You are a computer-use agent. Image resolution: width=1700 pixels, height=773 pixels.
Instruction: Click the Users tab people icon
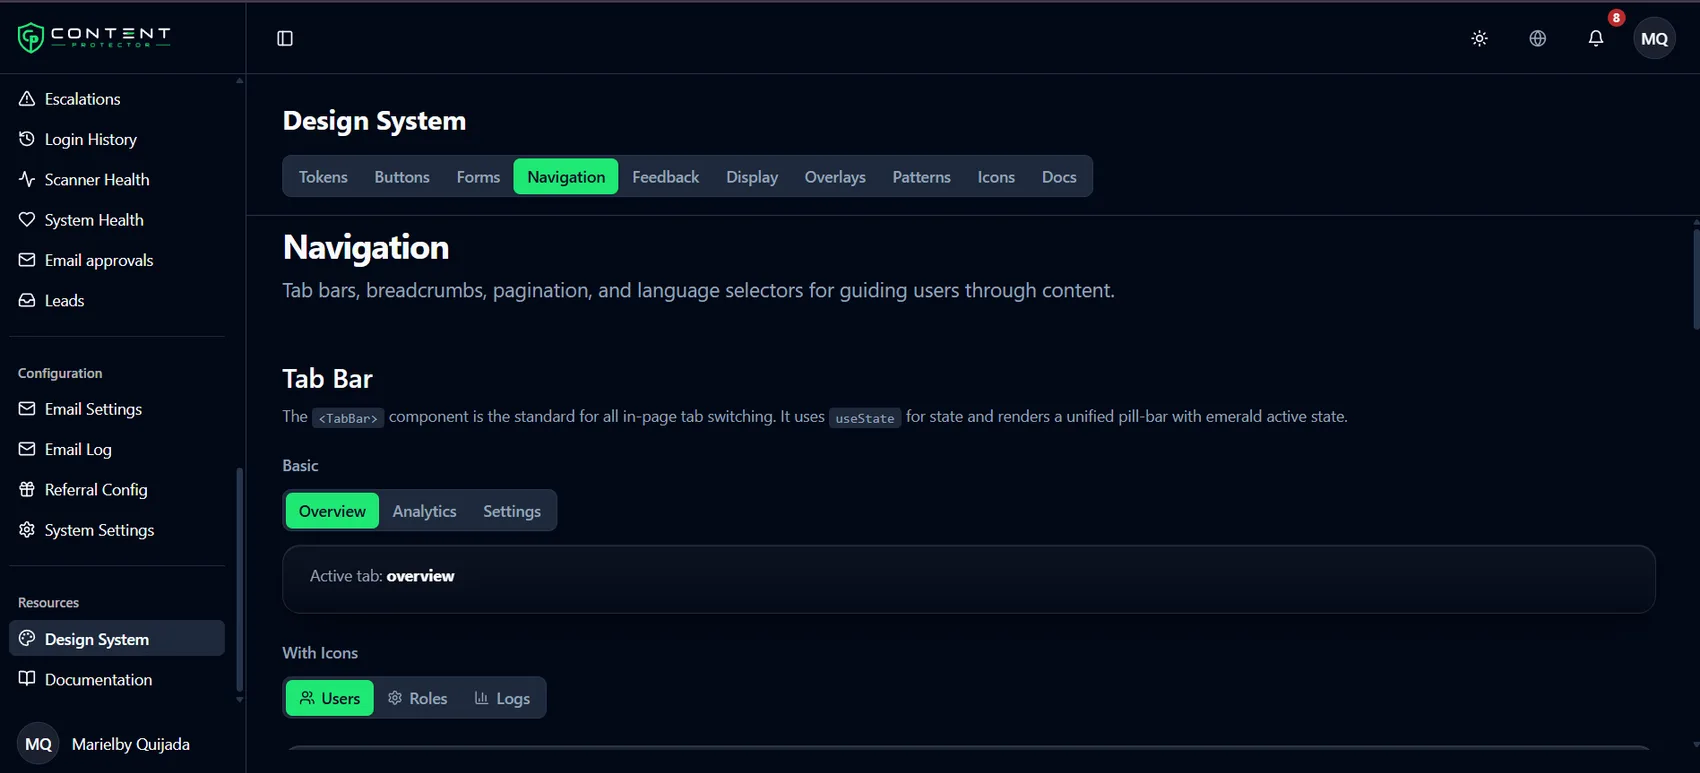pyautogui.click(x=307, y=698)
